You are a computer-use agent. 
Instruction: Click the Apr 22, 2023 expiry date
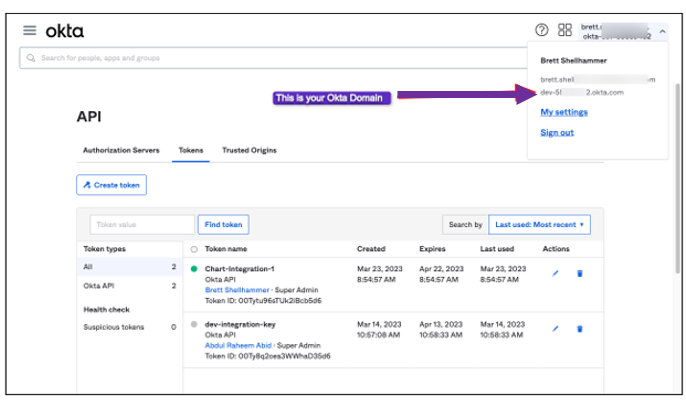[441, 269]
